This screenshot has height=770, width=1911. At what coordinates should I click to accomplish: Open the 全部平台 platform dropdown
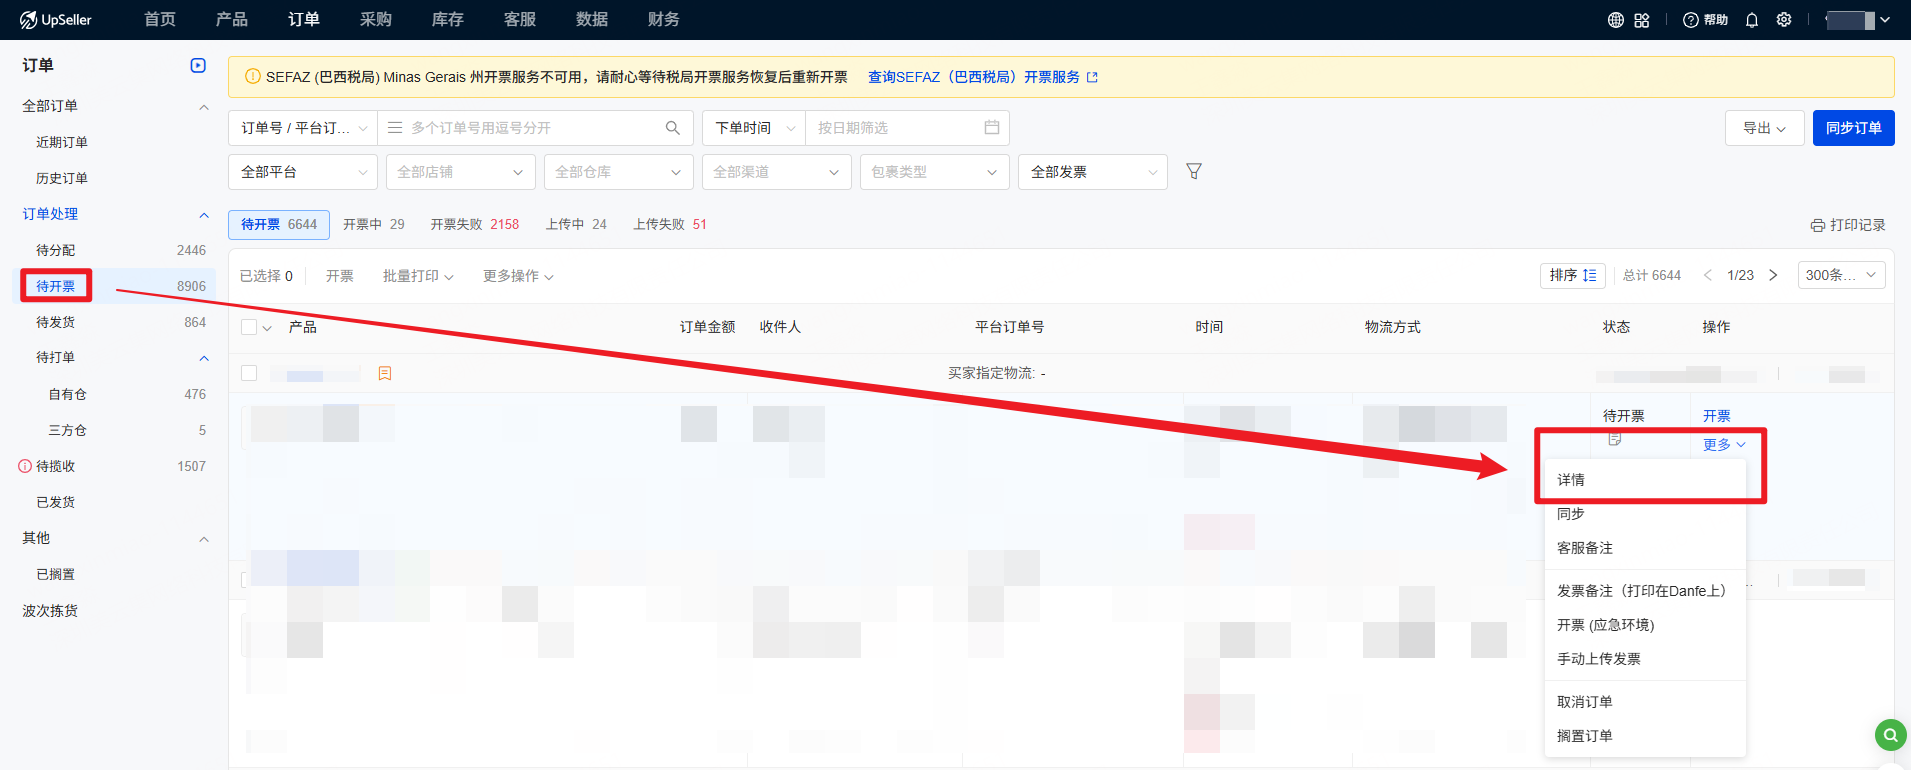click(x=302, y=172)
